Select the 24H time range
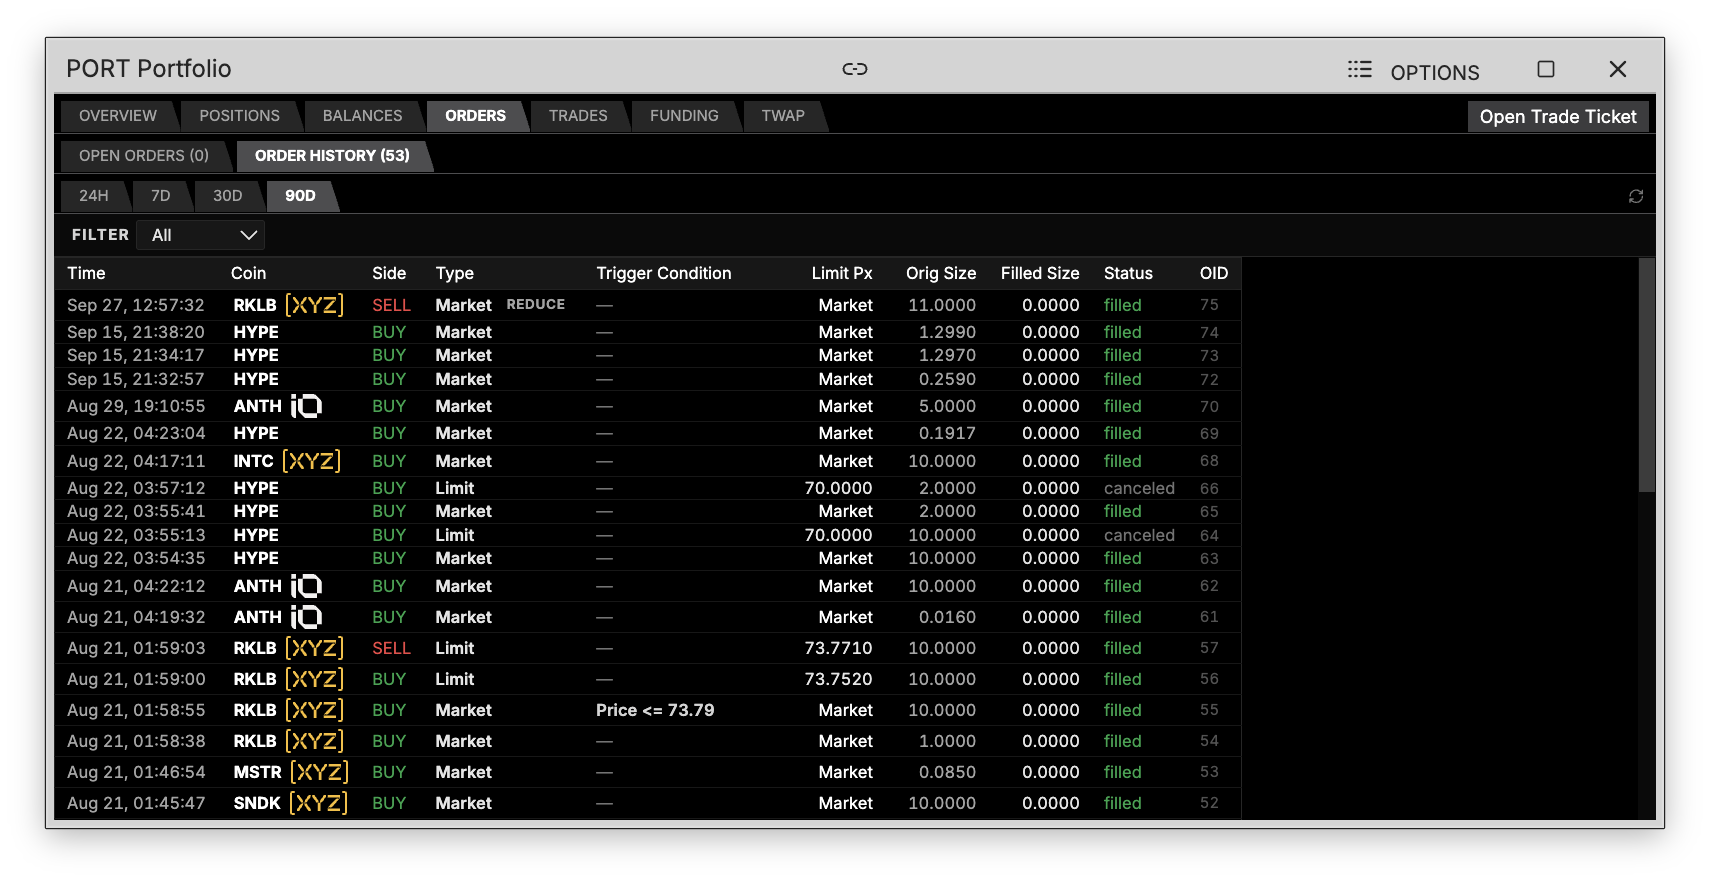This screenshot has height=882, width=1710. [94, 196]
